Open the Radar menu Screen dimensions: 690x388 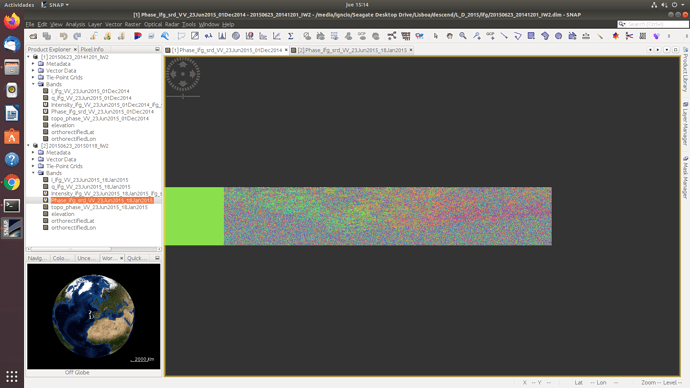click(x=172, y=24)
